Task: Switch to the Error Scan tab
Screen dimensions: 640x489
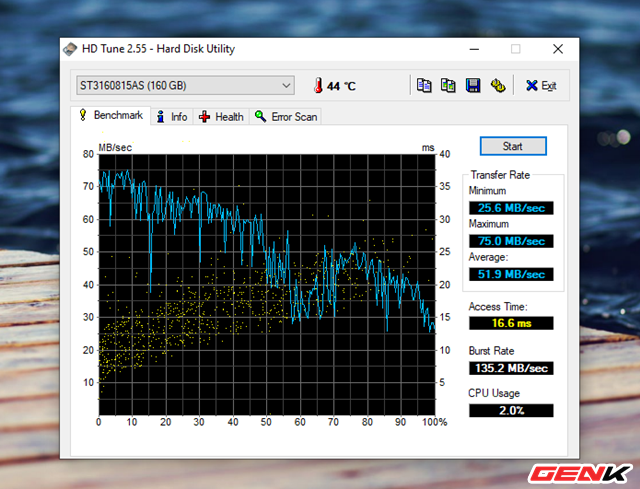Action: [286, 117]
